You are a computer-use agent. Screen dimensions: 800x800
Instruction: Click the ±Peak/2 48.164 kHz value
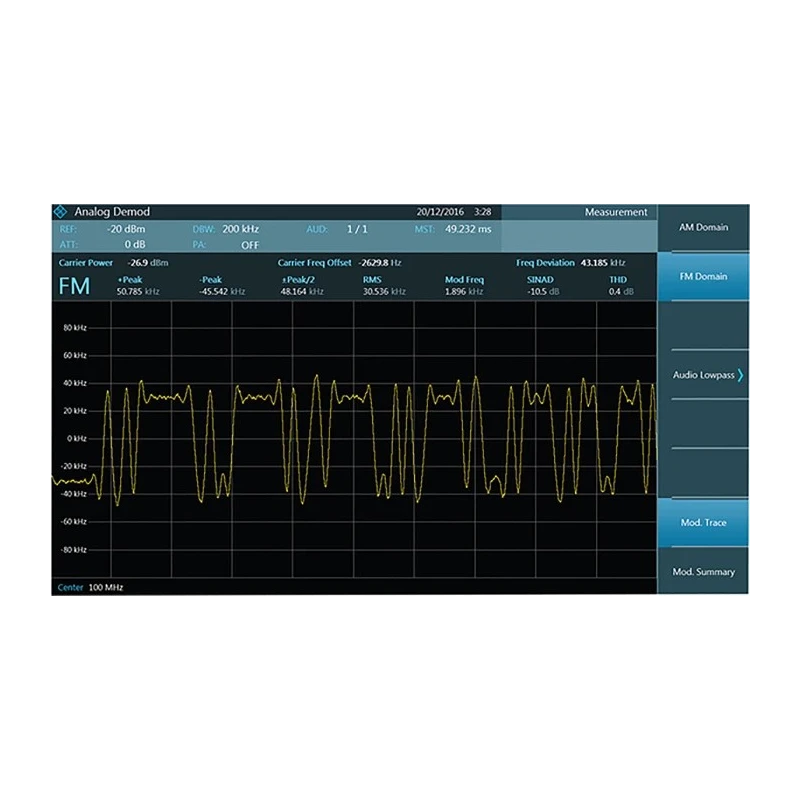(302, 291)
